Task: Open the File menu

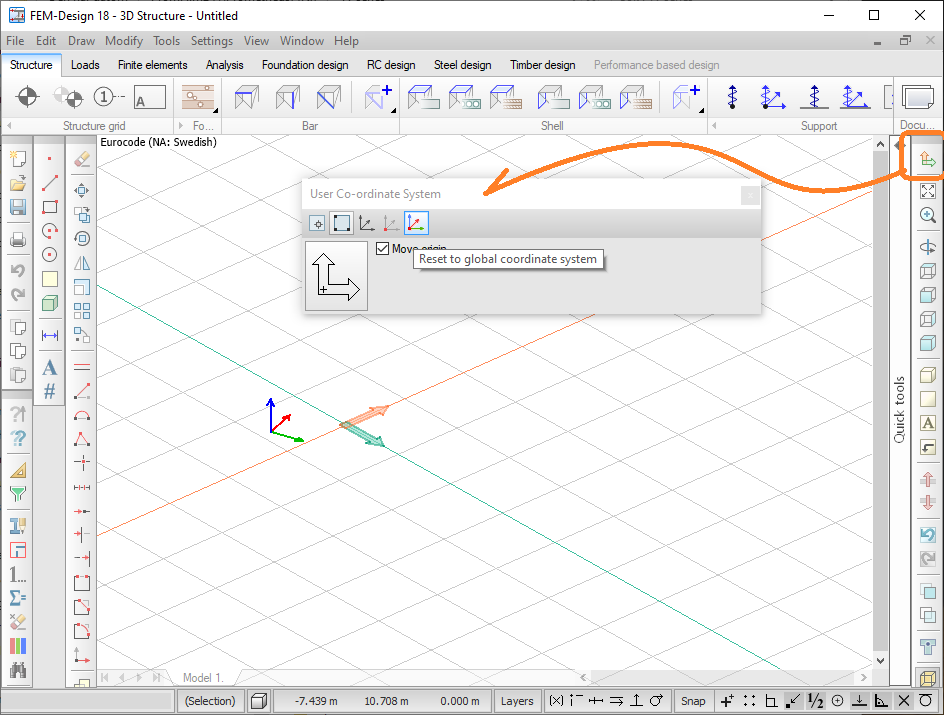Action: [15, 41]
